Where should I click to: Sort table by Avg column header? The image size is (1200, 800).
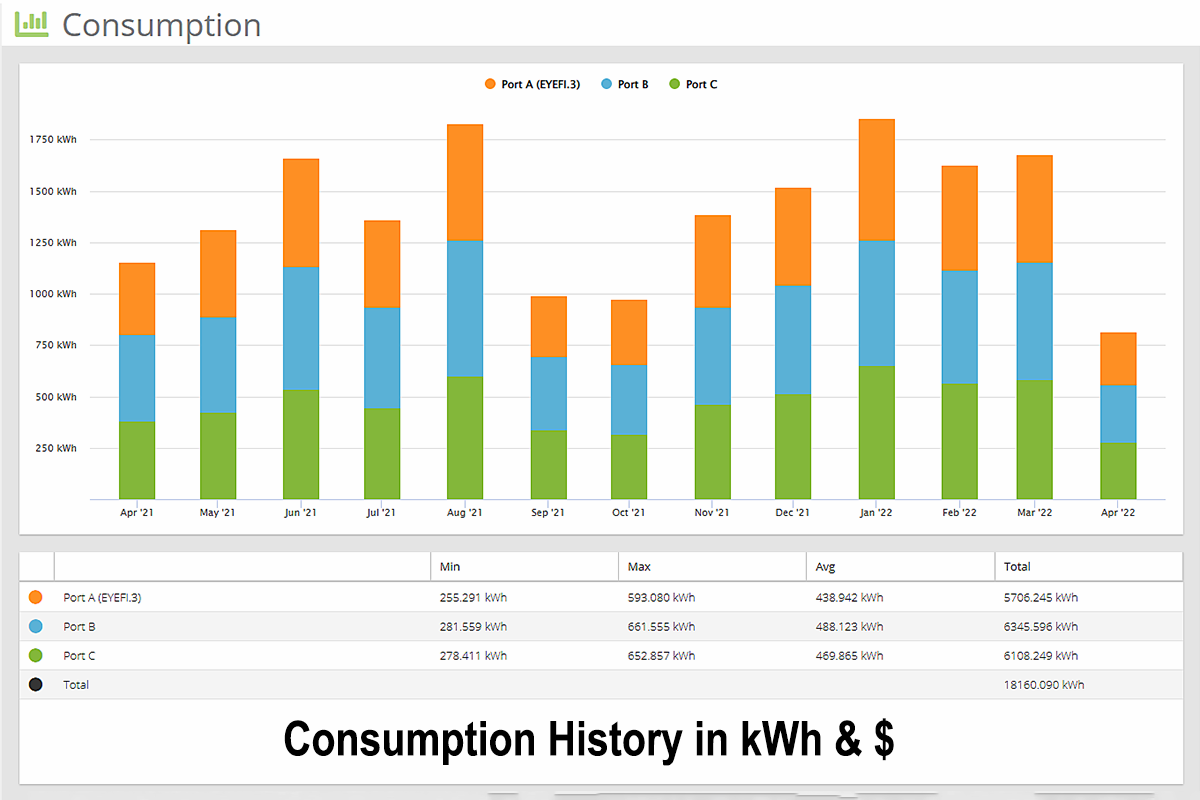pos(826,567)
